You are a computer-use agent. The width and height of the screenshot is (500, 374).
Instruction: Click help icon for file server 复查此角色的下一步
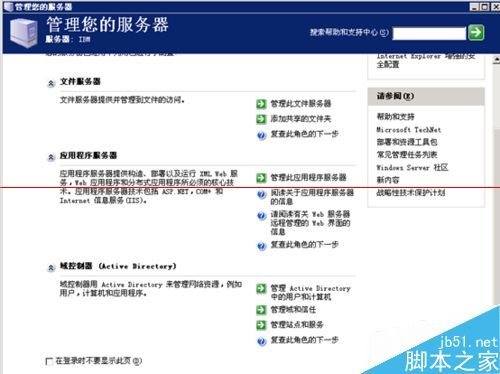coord(261,135)
